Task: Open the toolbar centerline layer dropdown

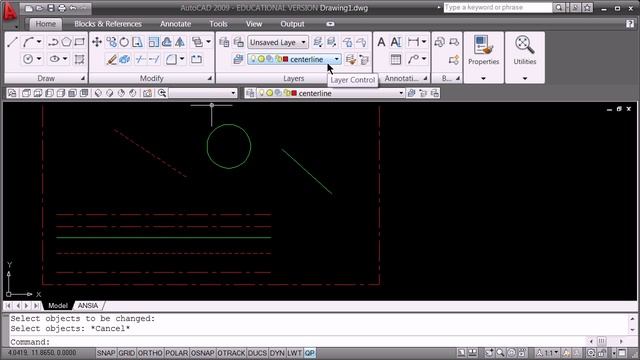Action: [401, 93]
